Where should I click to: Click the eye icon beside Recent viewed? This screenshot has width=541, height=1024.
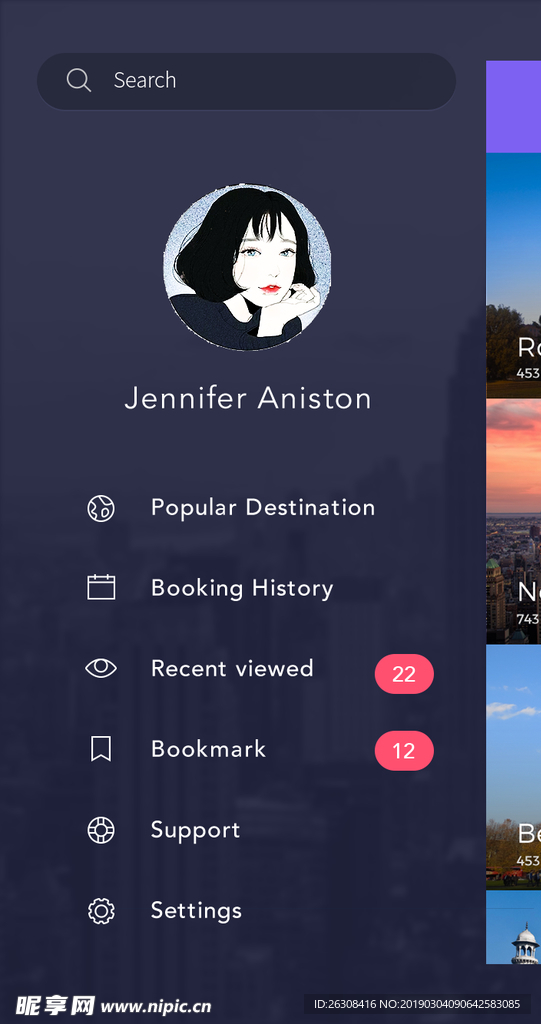(101, 668)
